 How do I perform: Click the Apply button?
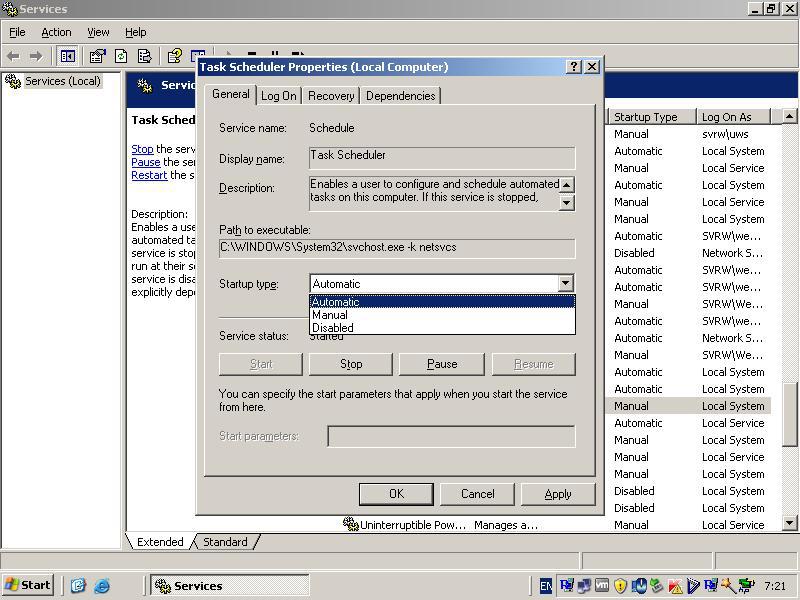click(558, 494)
